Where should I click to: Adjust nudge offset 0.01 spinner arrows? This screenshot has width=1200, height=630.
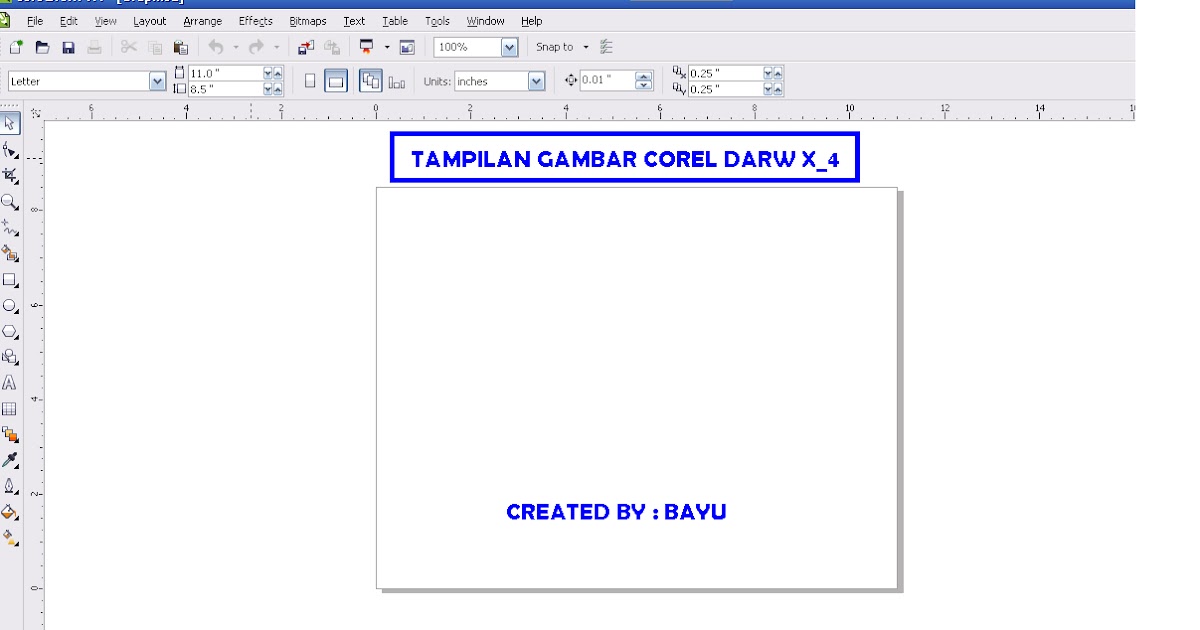644,81
